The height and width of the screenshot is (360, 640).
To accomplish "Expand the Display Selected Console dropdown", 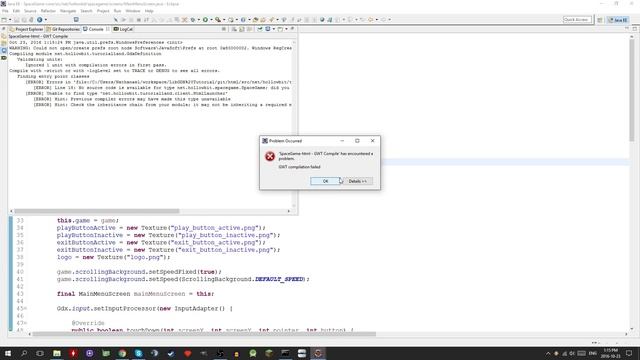I will pyautogui.click(x=273, y=29).
